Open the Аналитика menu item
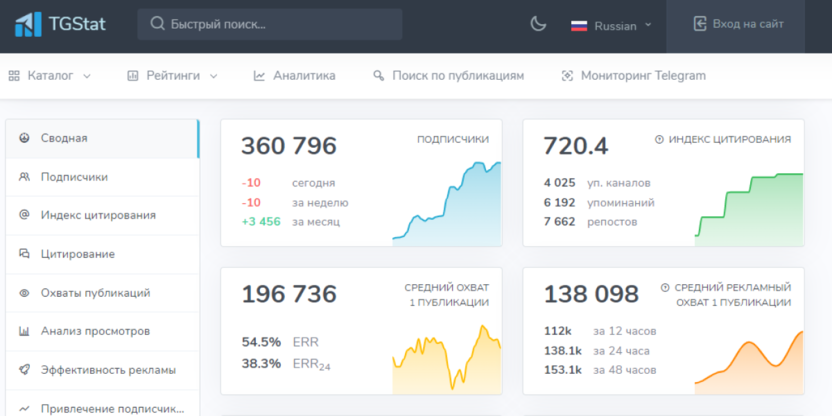The image size is (832, 416). [x=294, y=75]
